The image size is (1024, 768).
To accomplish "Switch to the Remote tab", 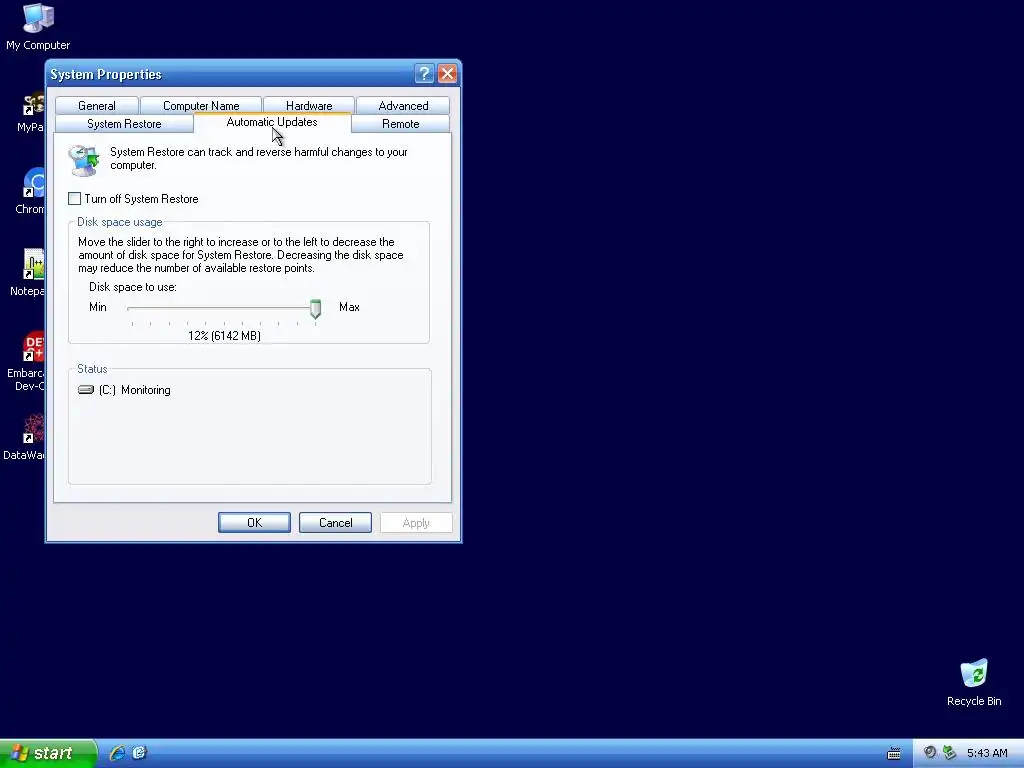I will coord(400,123).
